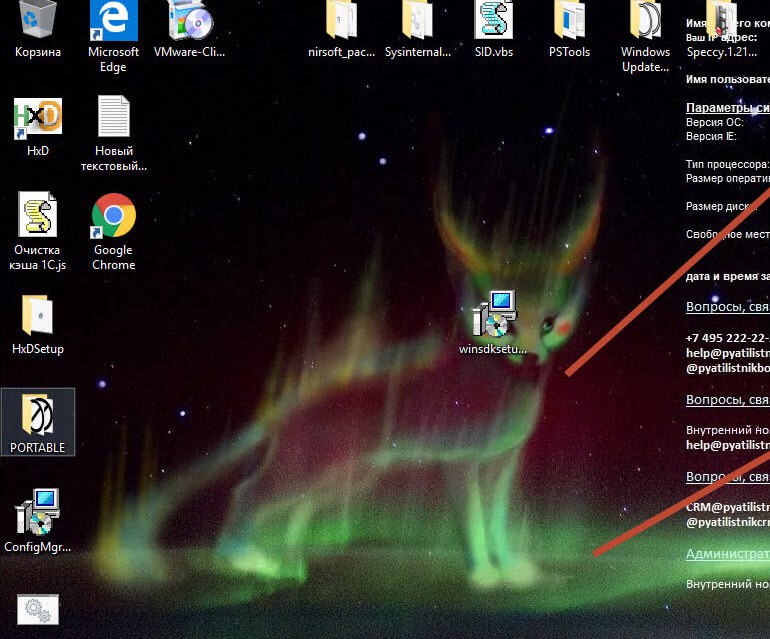770x639 pixels.
Task: Click the Размер оператив... label
Action: click(x=727, y=178)
